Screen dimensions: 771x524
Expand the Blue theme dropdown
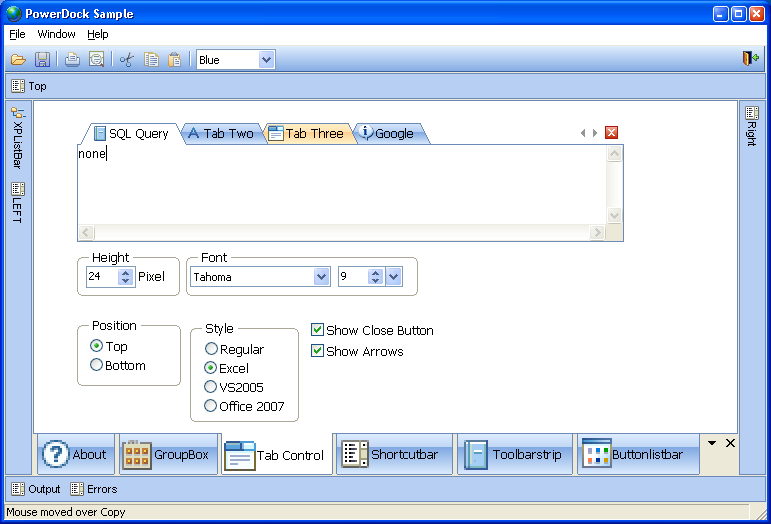coord(267,59)
